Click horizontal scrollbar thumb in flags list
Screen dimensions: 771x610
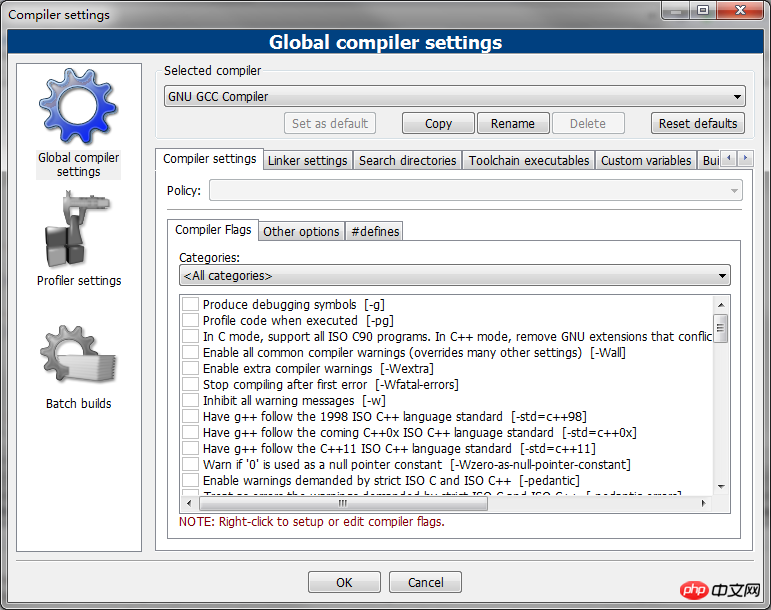[x=343, y=503]
